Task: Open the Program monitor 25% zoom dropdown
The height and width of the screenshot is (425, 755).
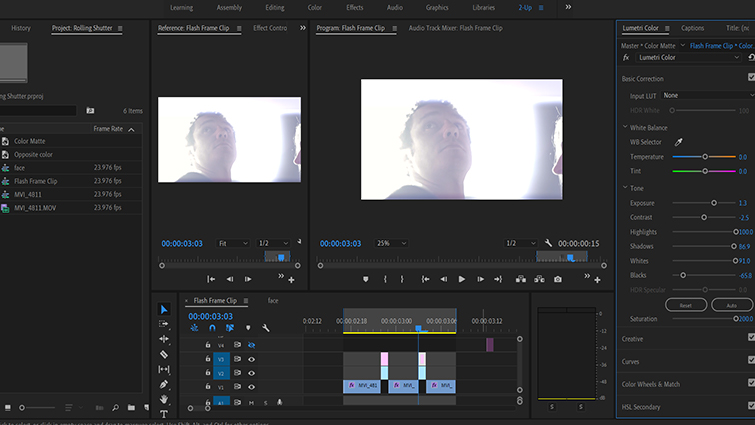Action: 390,243
